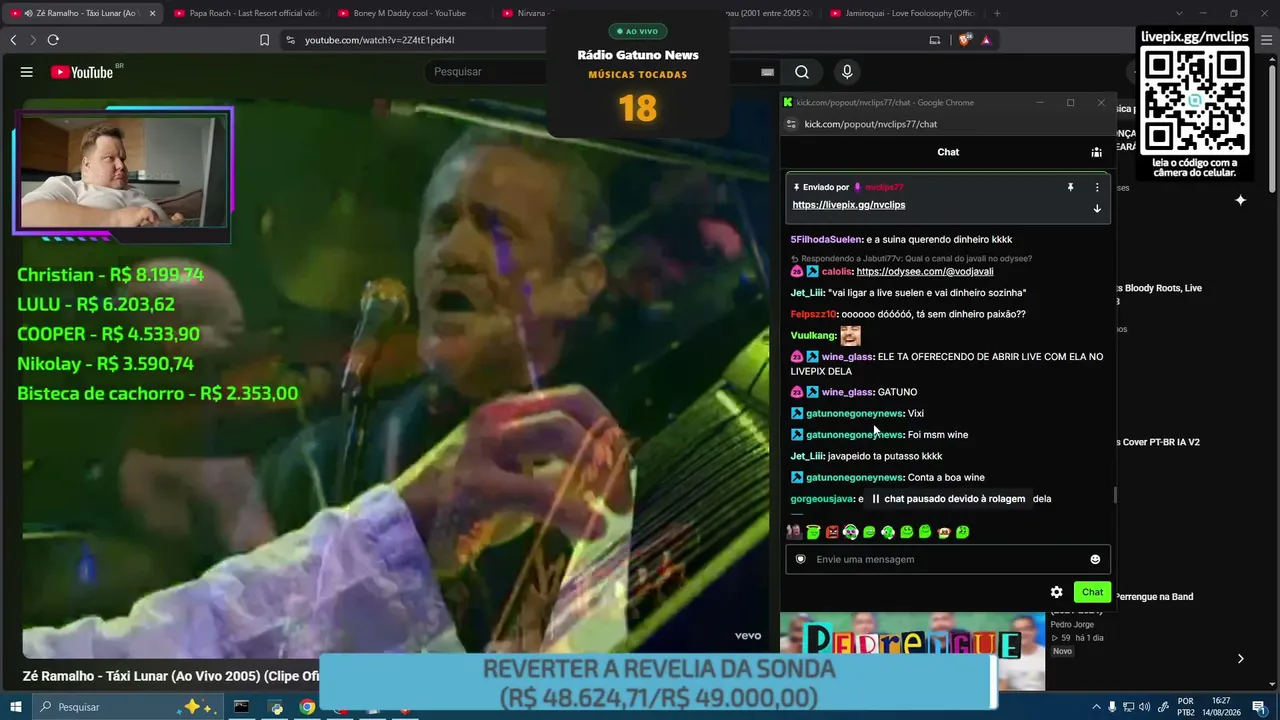Click username 5FilhodaSuelen in chat
The width and height of the screenshot is (1280, 720).
(826, 240)
